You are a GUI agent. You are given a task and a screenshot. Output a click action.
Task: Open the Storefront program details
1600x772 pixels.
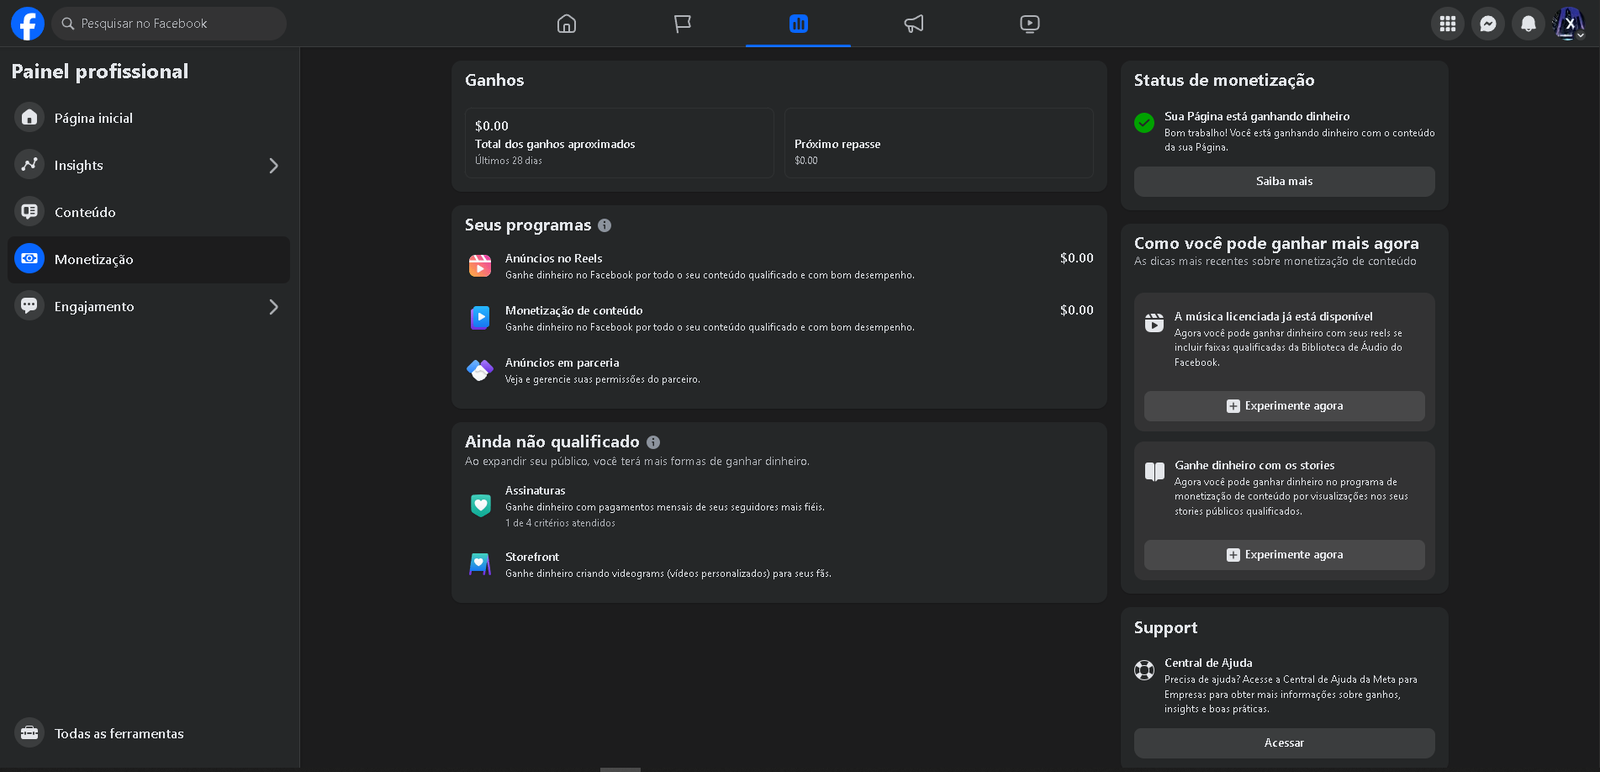(779, 565)
